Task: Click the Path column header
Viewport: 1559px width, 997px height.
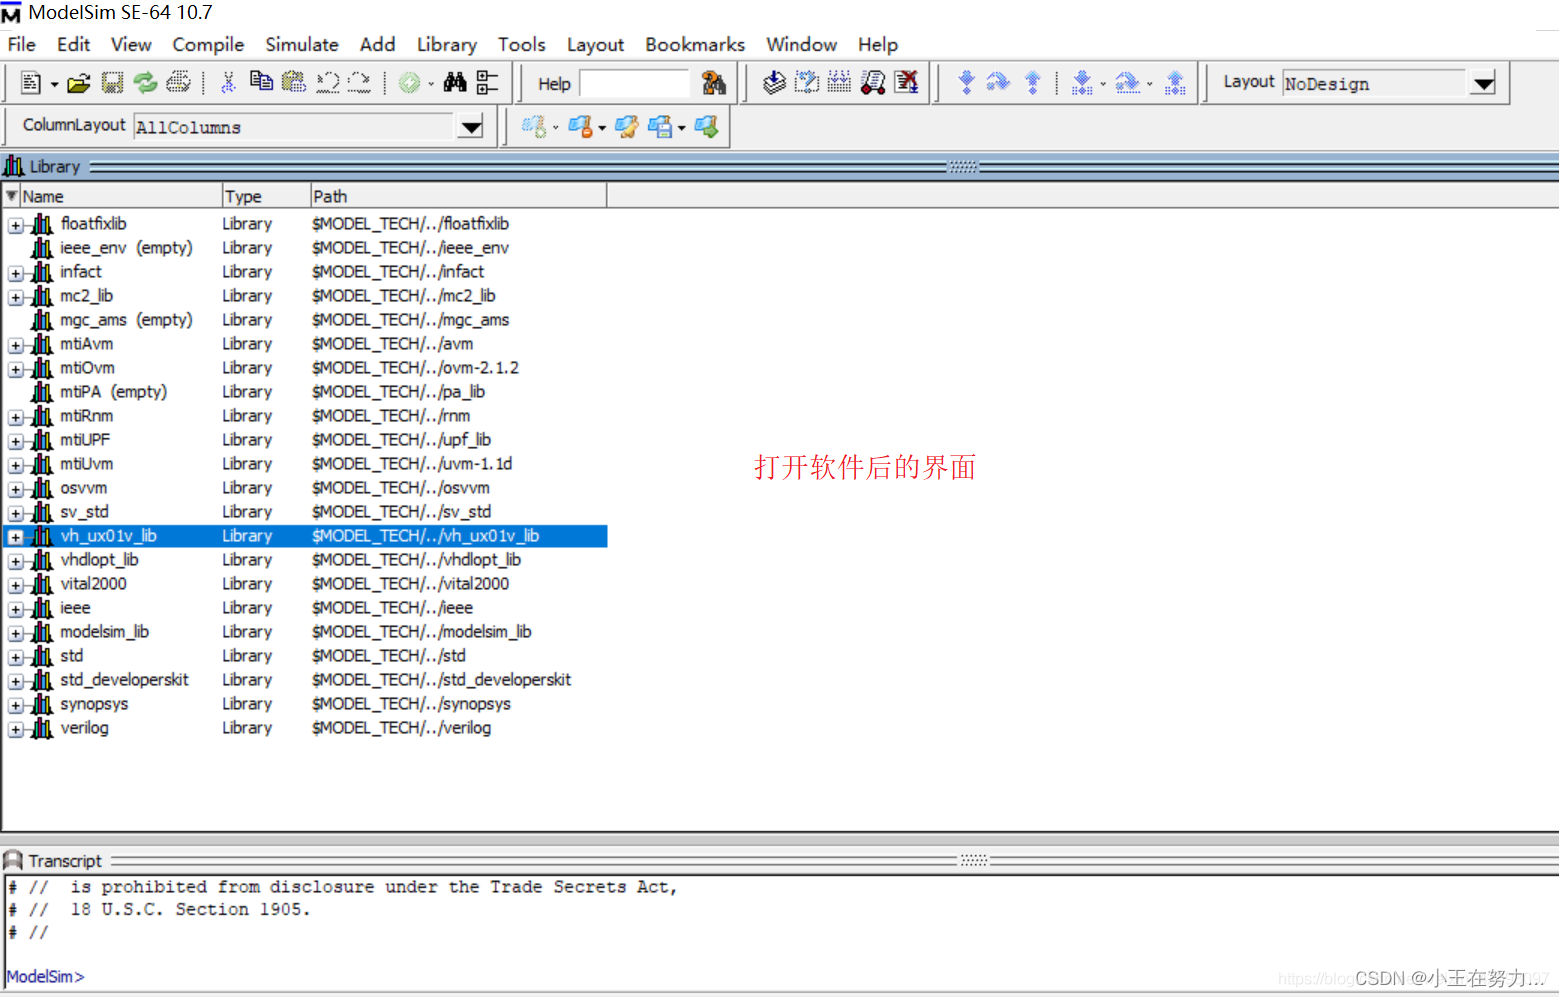Action: (458, 196)
